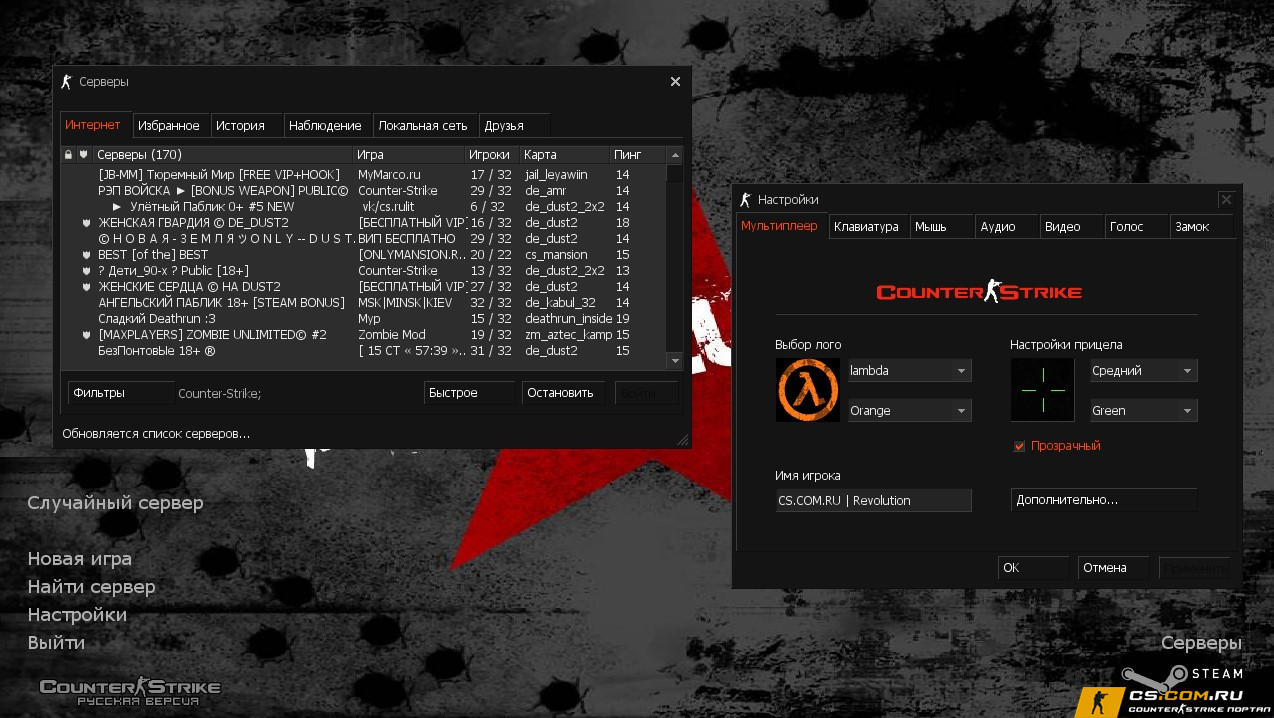Close the Серверы window

675,82
